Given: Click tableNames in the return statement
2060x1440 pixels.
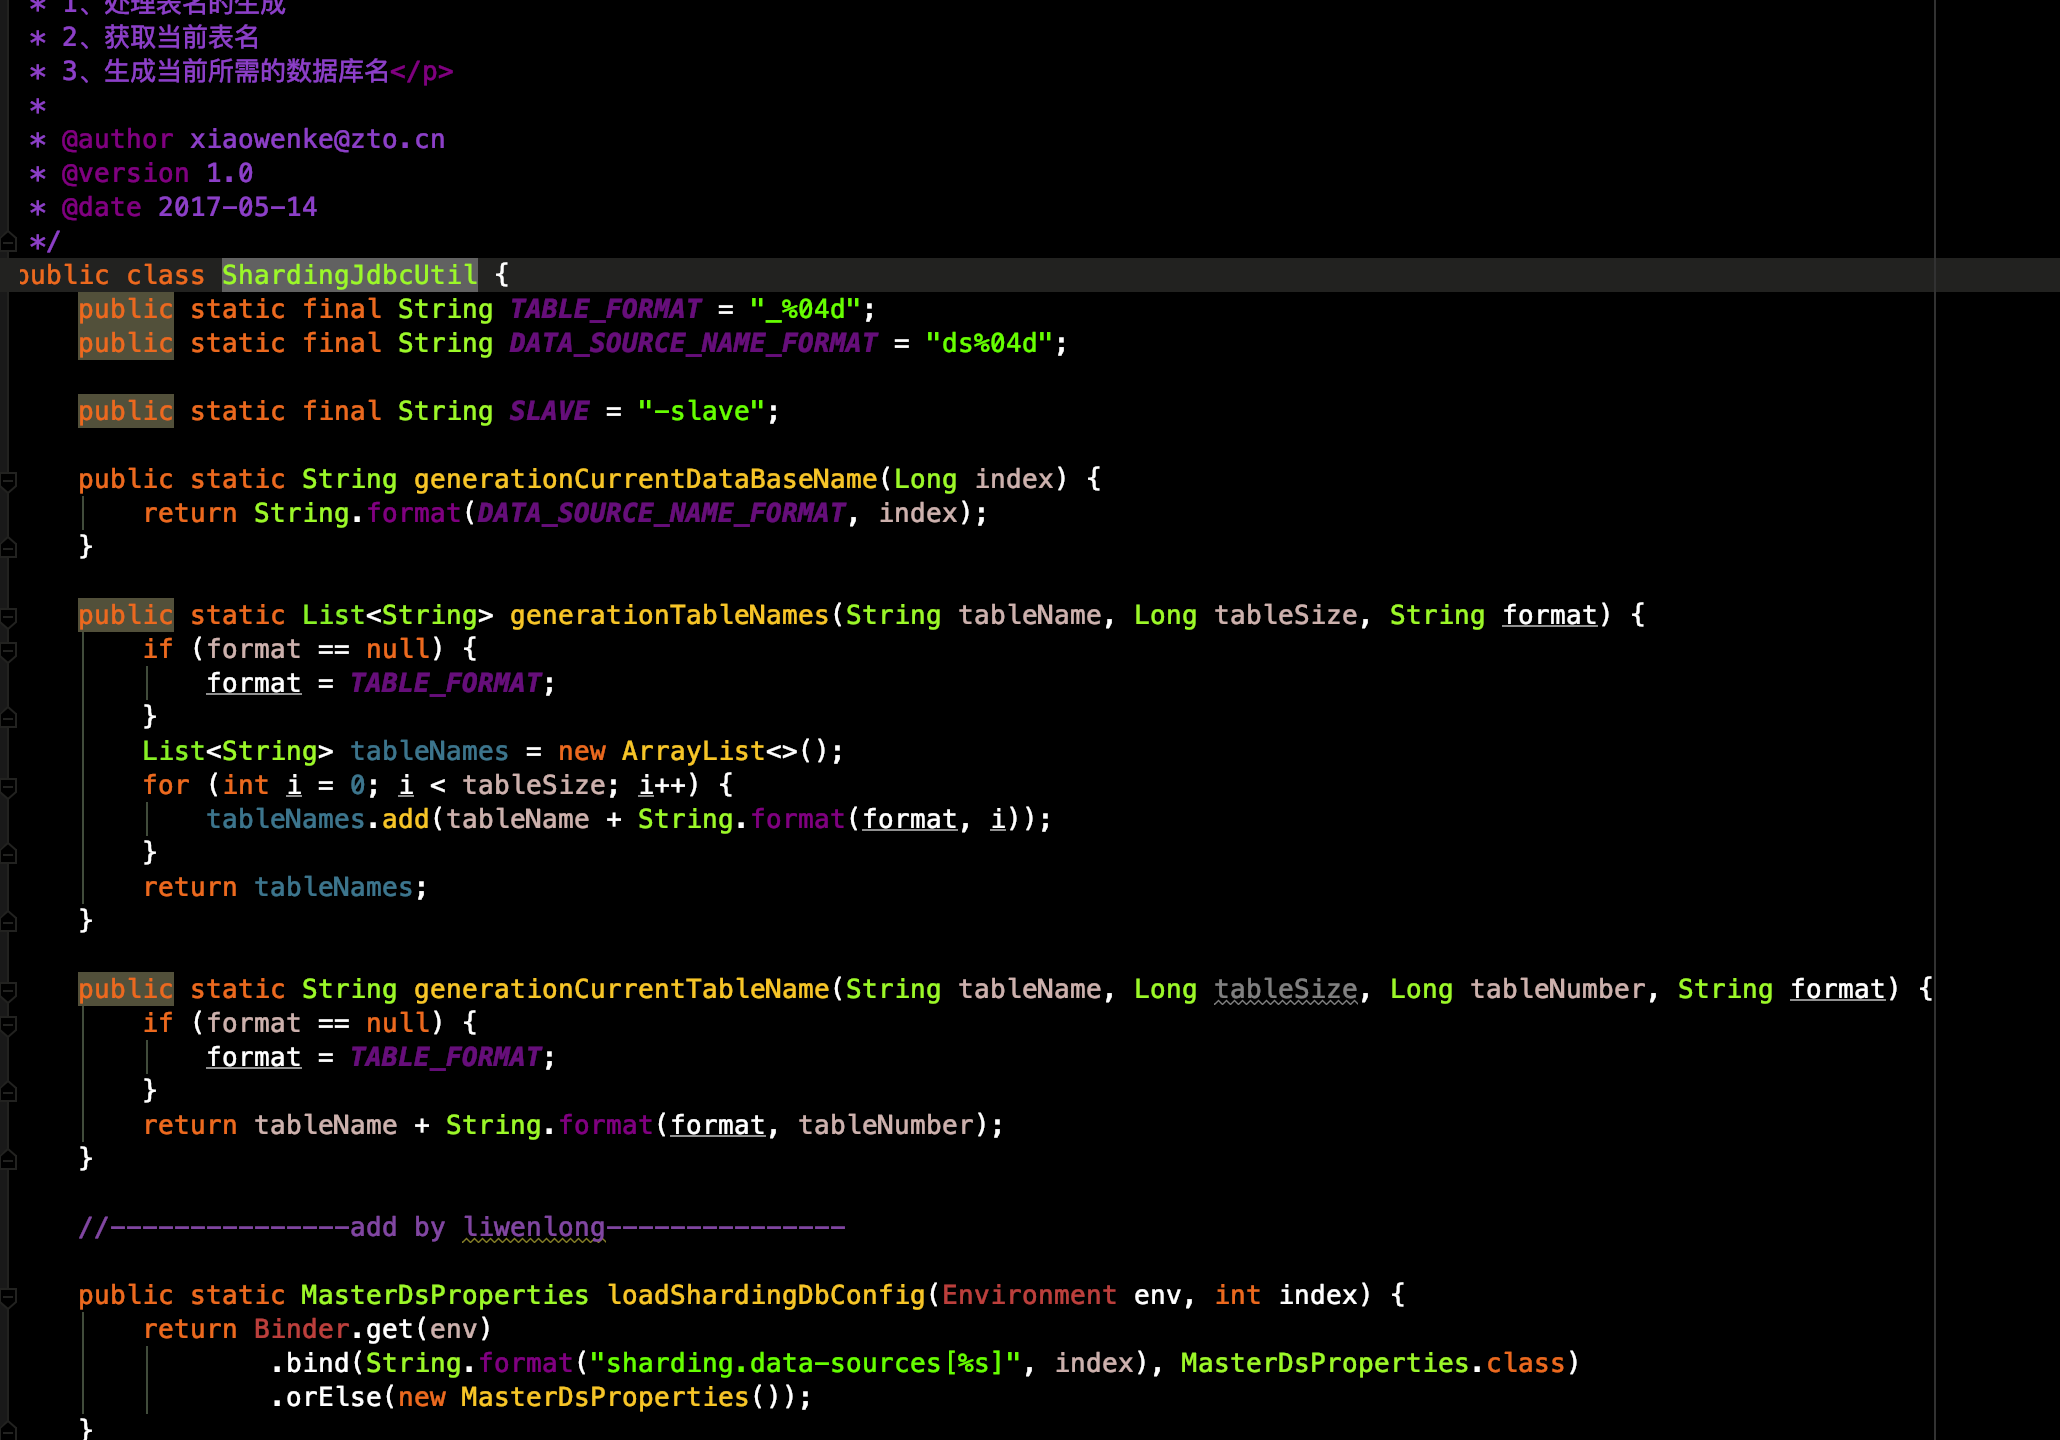Looking at the screenshot, I should click(x=333, y=887).
